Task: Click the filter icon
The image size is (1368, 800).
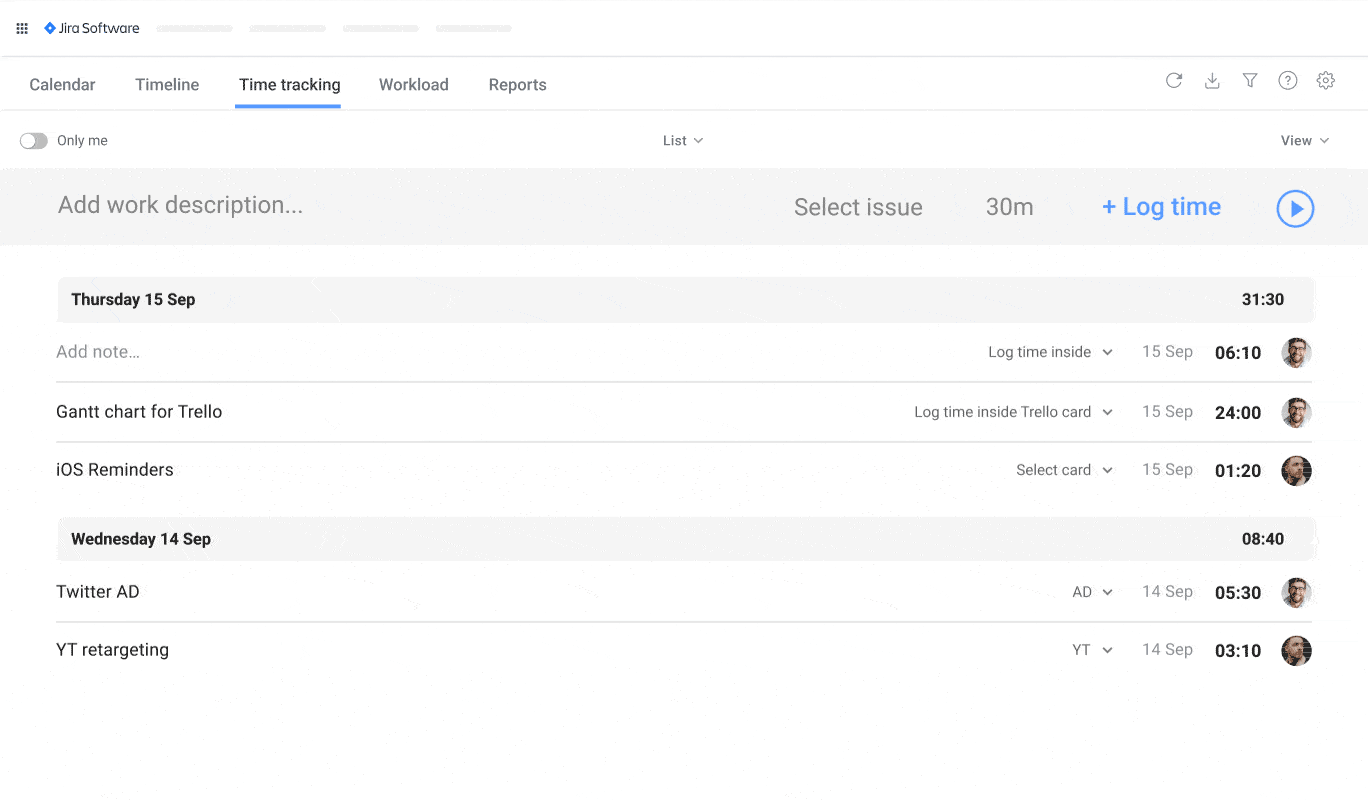Action: tap(1250, 80)
